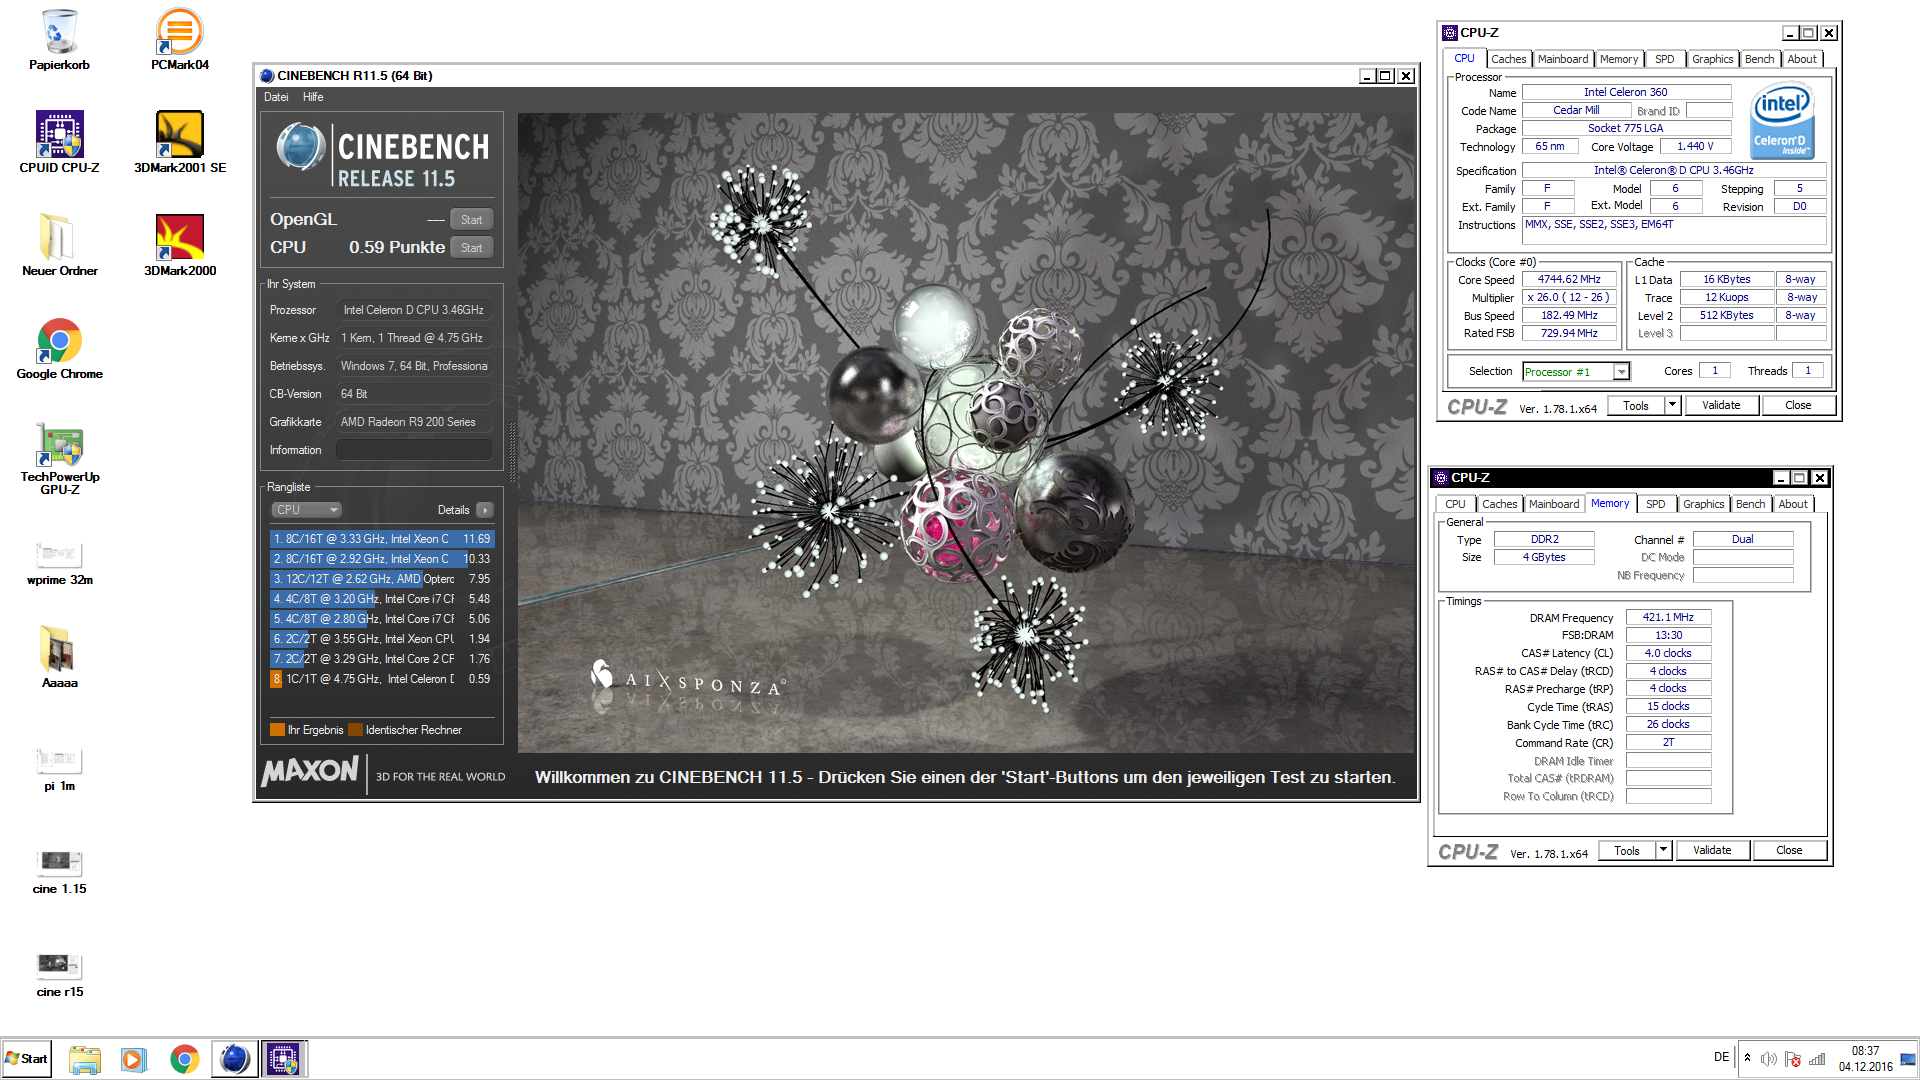Image resolution: width=1920 pixels, height=1080 pixels.
Task: Click Validate in upper CPU-Z window
Action: pyautogui.click(x=1721, y=405)
